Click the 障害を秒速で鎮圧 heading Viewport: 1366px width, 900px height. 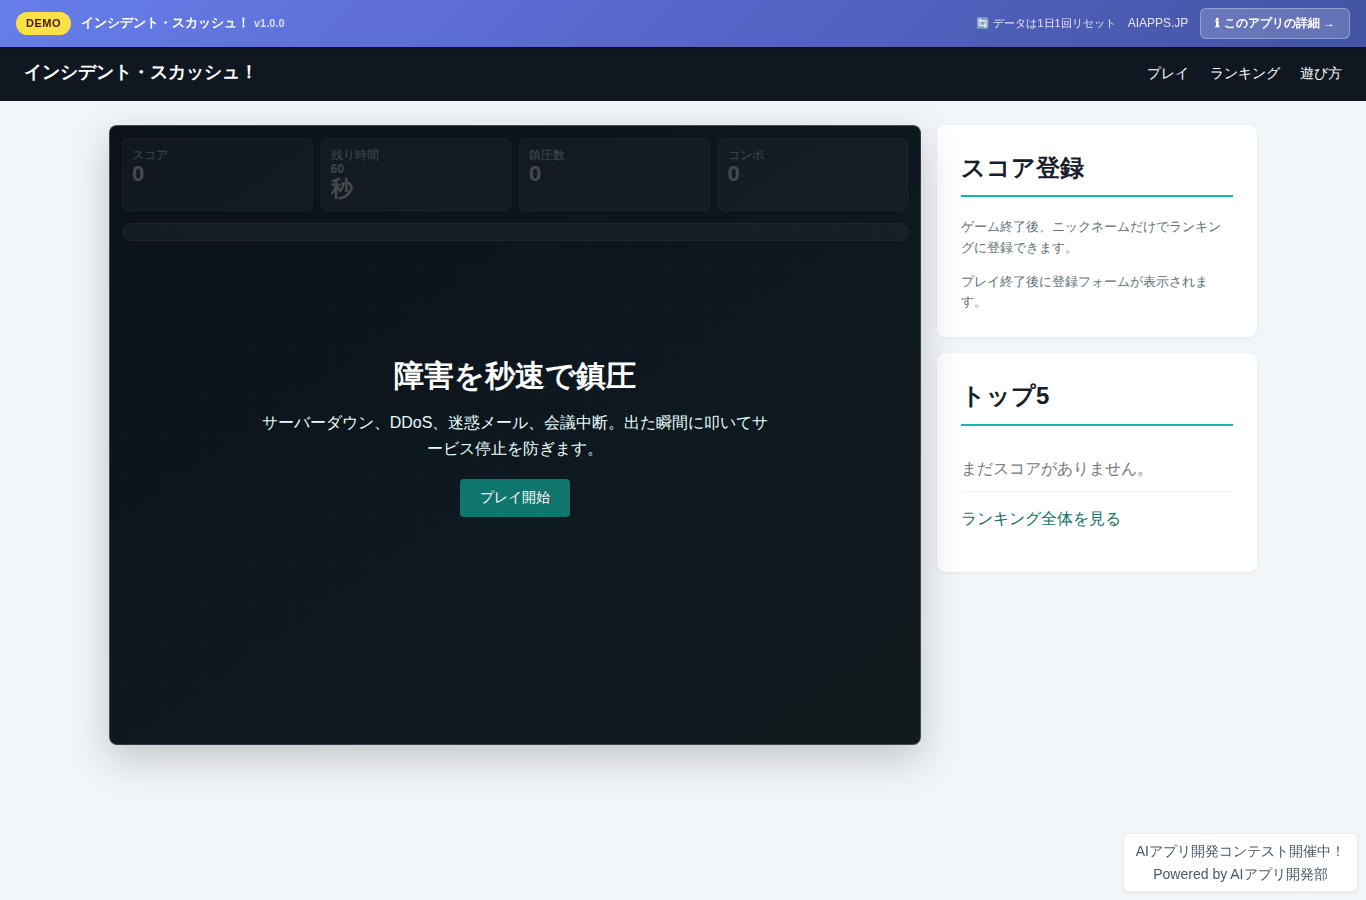514,376
